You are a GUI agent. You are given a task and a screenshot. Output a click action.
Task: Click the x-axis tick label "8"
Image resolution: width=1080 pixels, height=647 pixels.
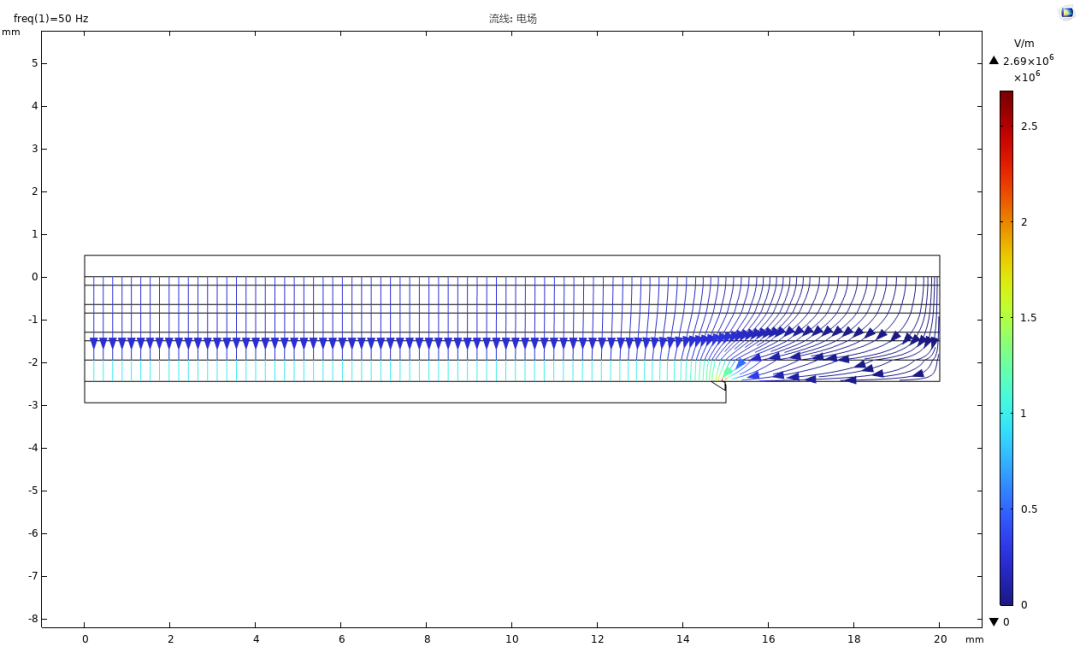pos(427,639)
